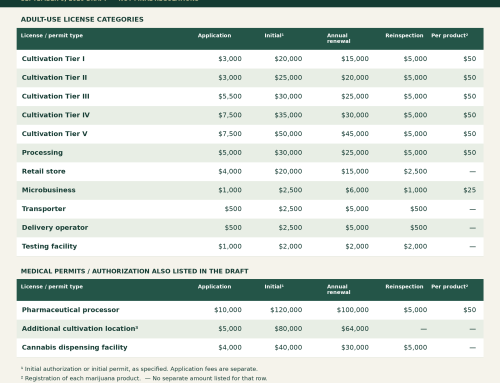
Task: Click Additional cultivation location initial fee $80,000
Action: 288,329
